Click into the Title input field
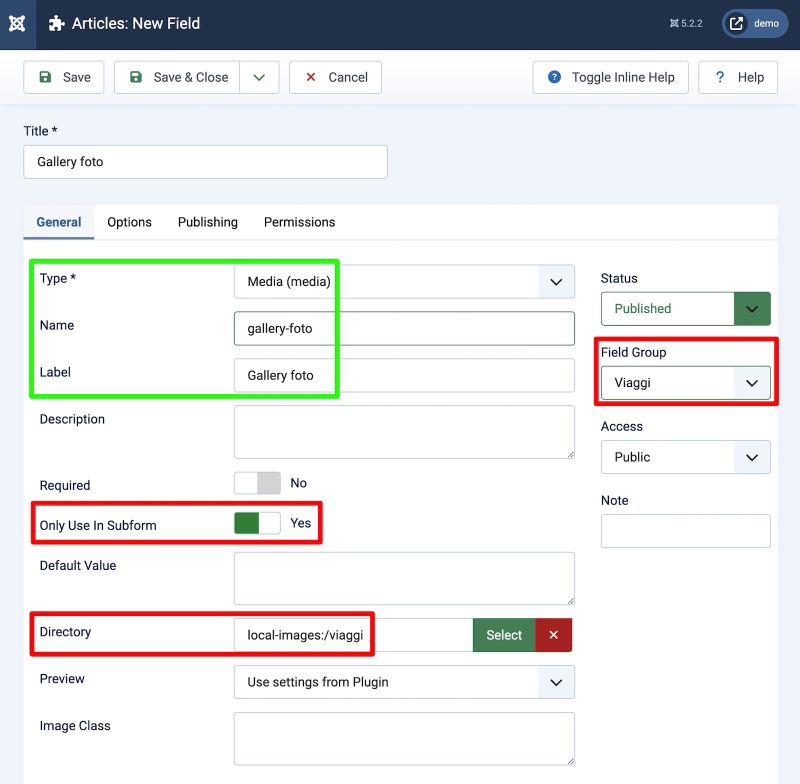The width and height of the screenshot is (800, 784). point(205,162)
